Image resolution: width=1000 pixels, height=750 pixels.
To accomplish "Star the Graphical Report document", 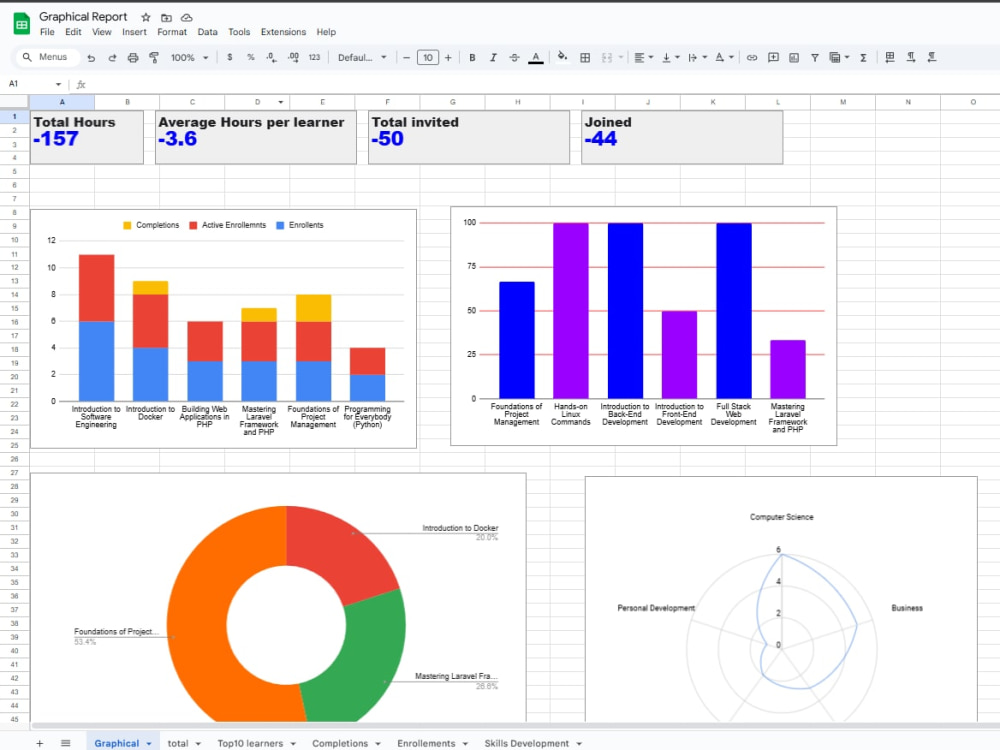I will tap(145, 17).
